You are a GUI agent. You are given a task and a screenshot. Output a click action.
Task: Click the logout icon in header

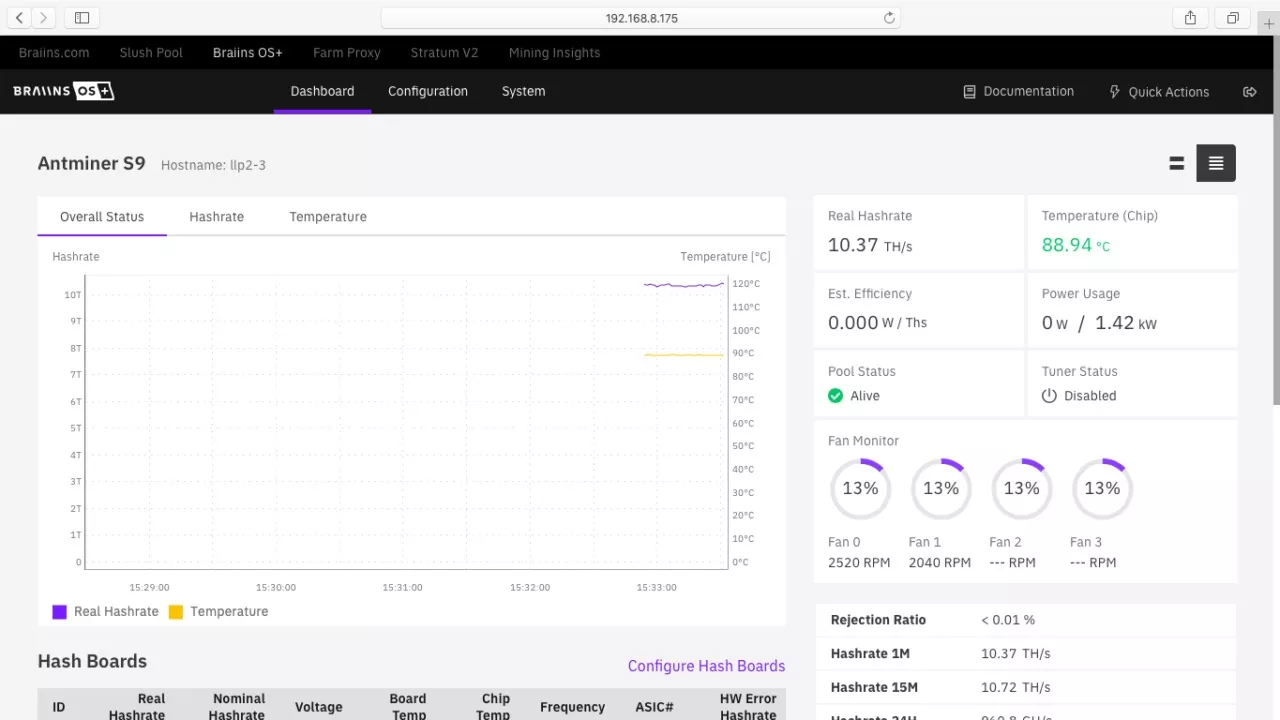(x=1249, y=92)
